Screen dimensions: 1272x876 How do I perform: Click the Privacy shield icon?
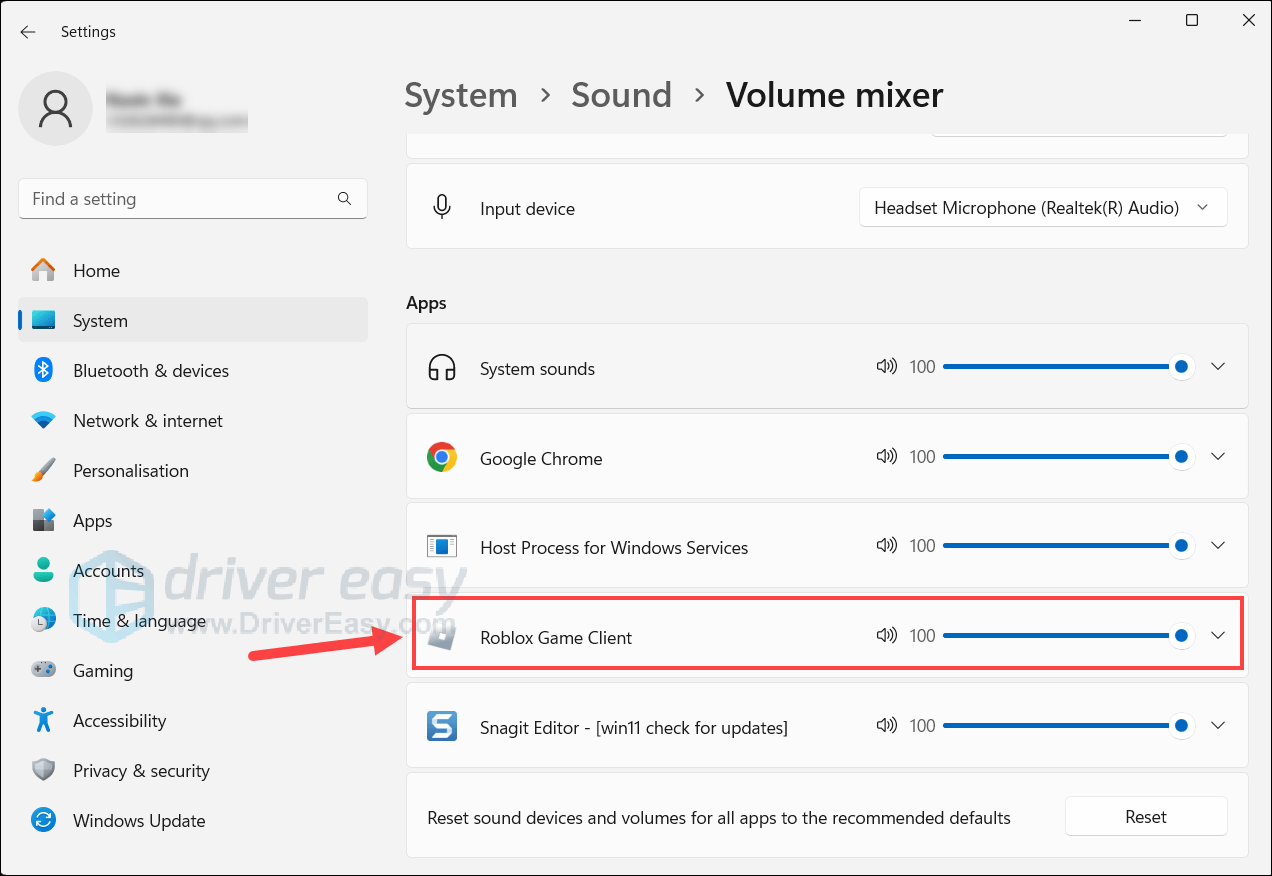click(43, 770)
